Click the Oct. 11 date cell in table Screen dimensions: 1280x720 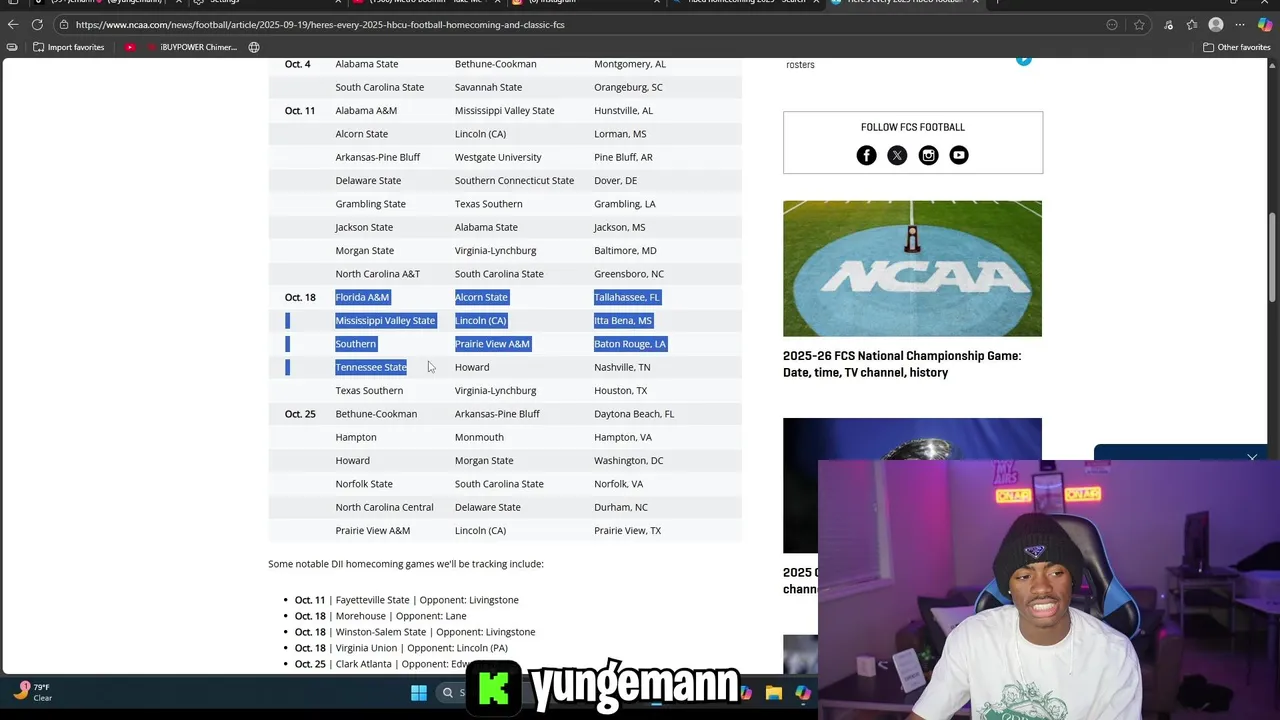[299, 111]
